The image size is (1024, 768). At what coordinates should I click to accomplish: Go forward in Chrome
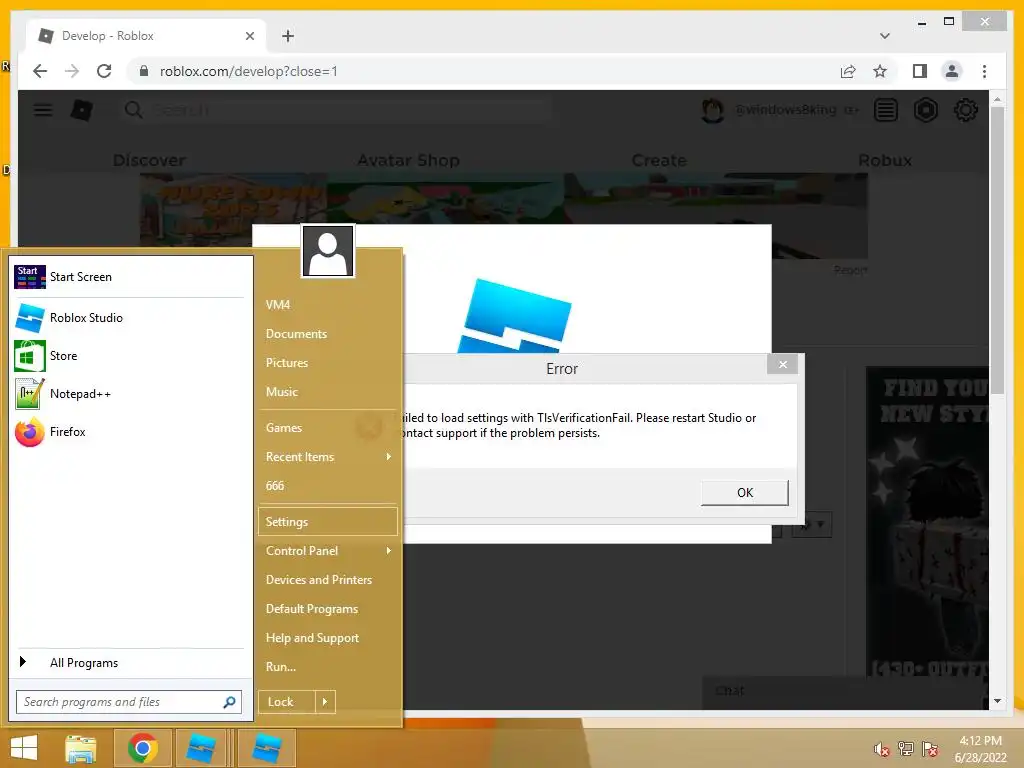coord(72,71)
